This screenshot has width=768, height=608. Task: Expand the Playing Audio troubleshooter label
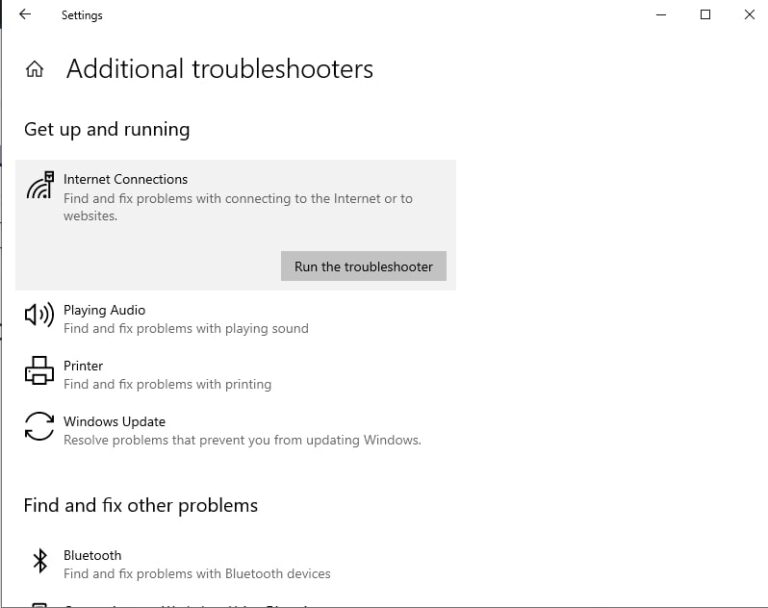(x=104, y=310)
